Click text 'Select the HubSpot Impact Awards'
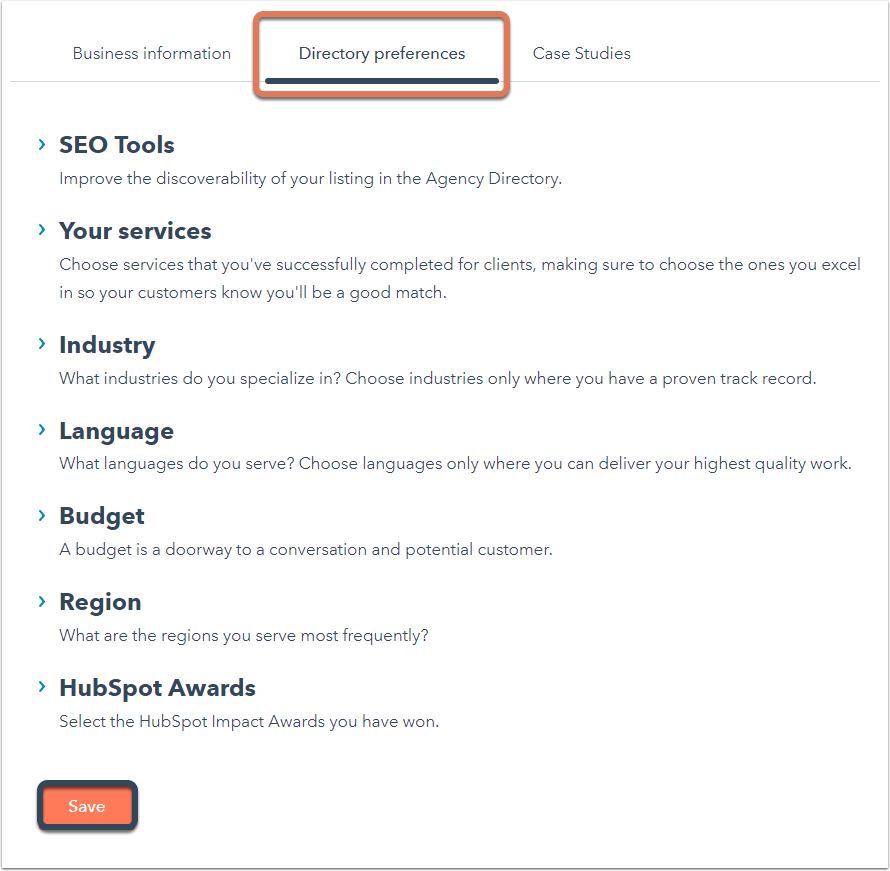 (192, 722)
